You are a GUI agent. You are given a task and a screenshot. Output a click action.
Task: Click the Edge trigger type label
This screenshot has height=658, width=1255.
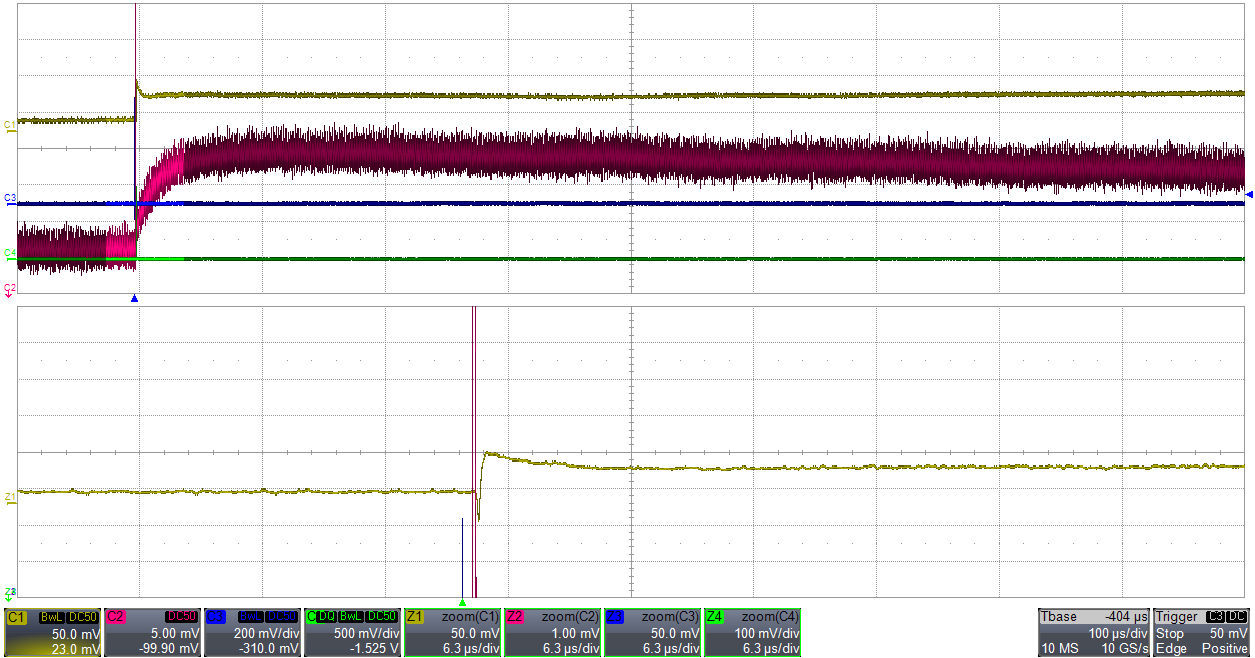click(x=1170, y=649)
